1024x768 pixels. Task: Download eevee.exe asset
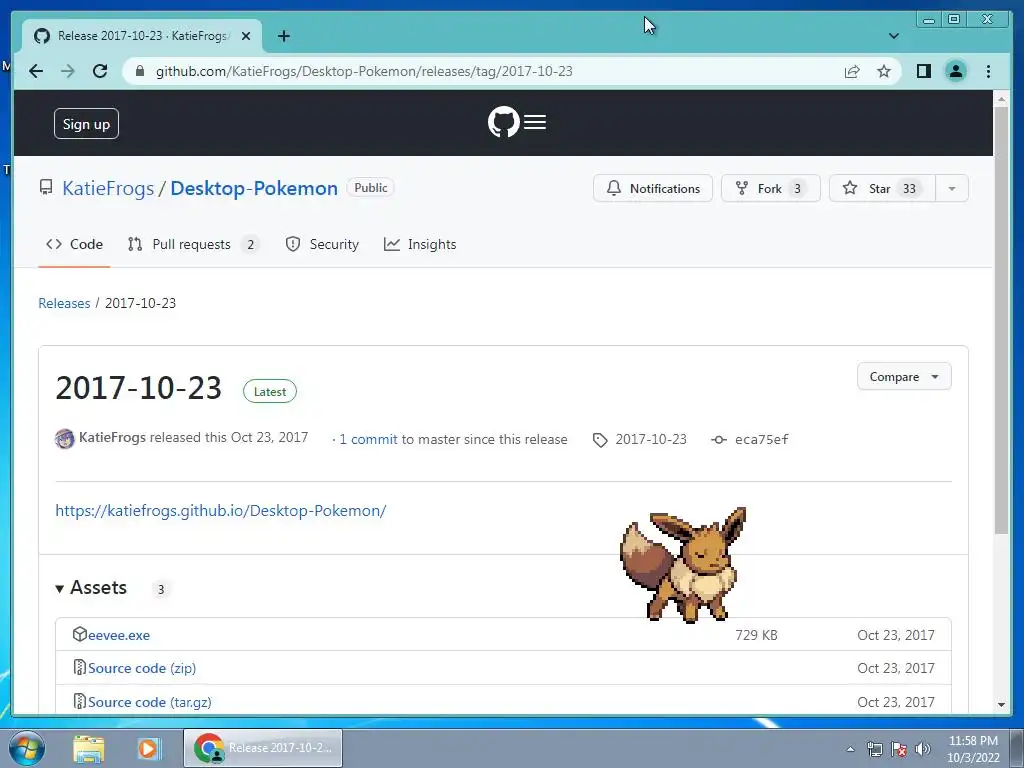pos(119,635)
